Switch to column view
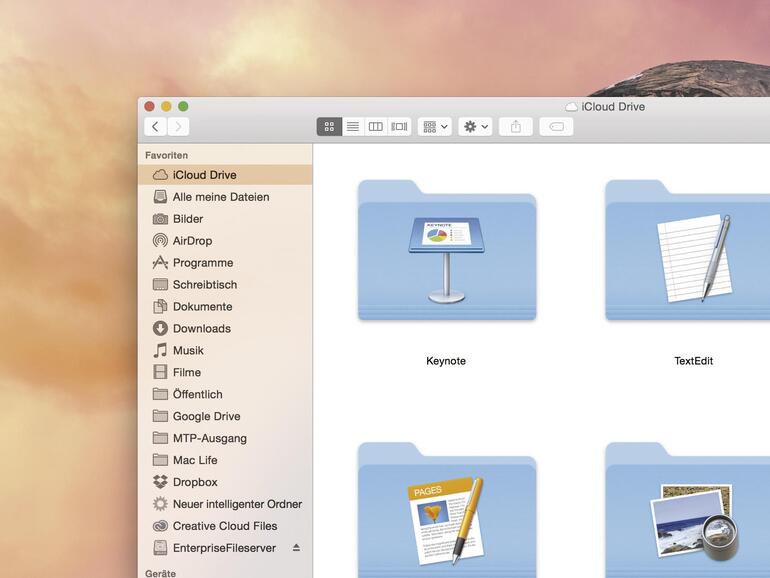Image resolution: width=770 pixels, height=578 pixels. (x=376, y=127)
